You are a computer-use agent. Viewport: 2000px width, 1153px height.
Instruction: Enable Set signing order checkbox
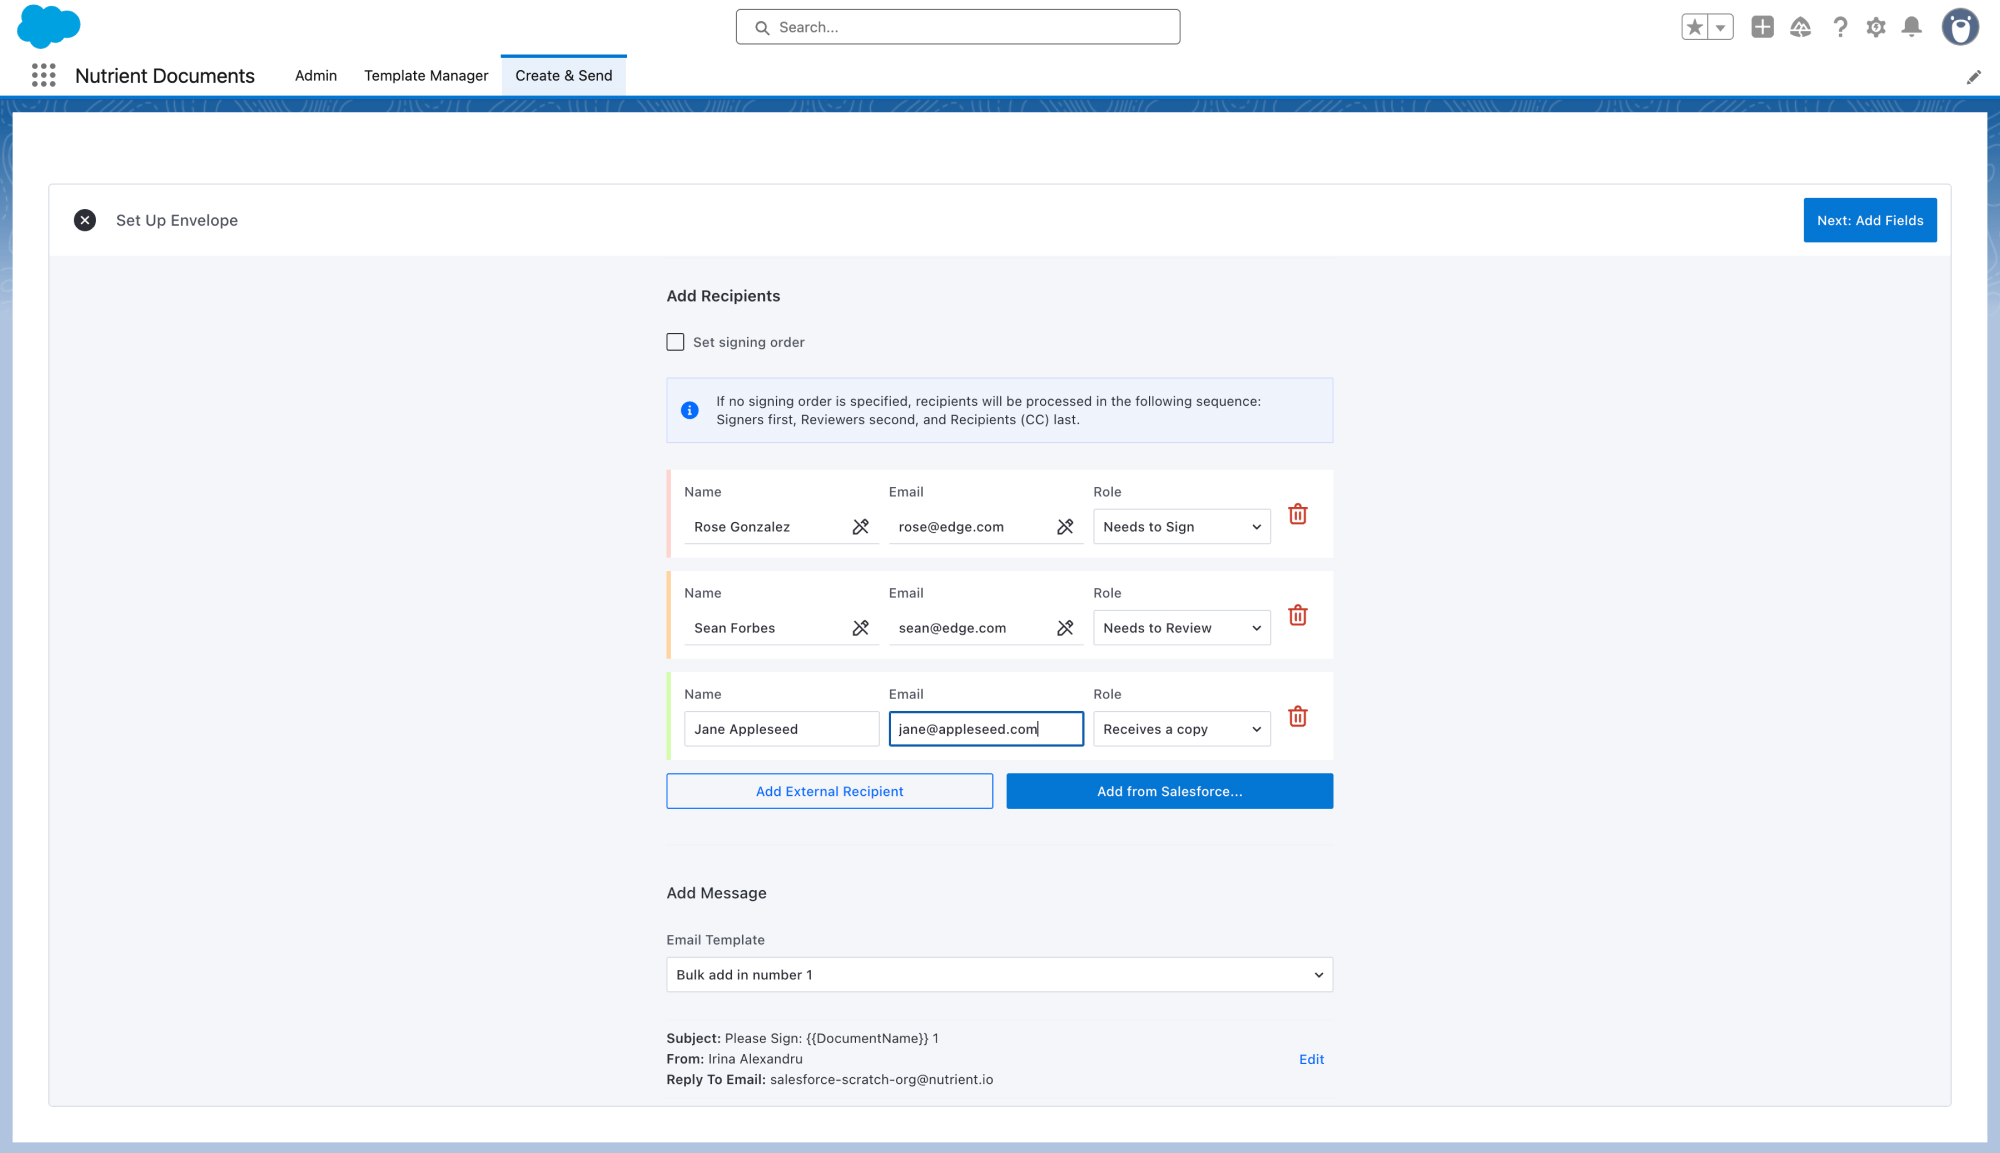point(676,342)
